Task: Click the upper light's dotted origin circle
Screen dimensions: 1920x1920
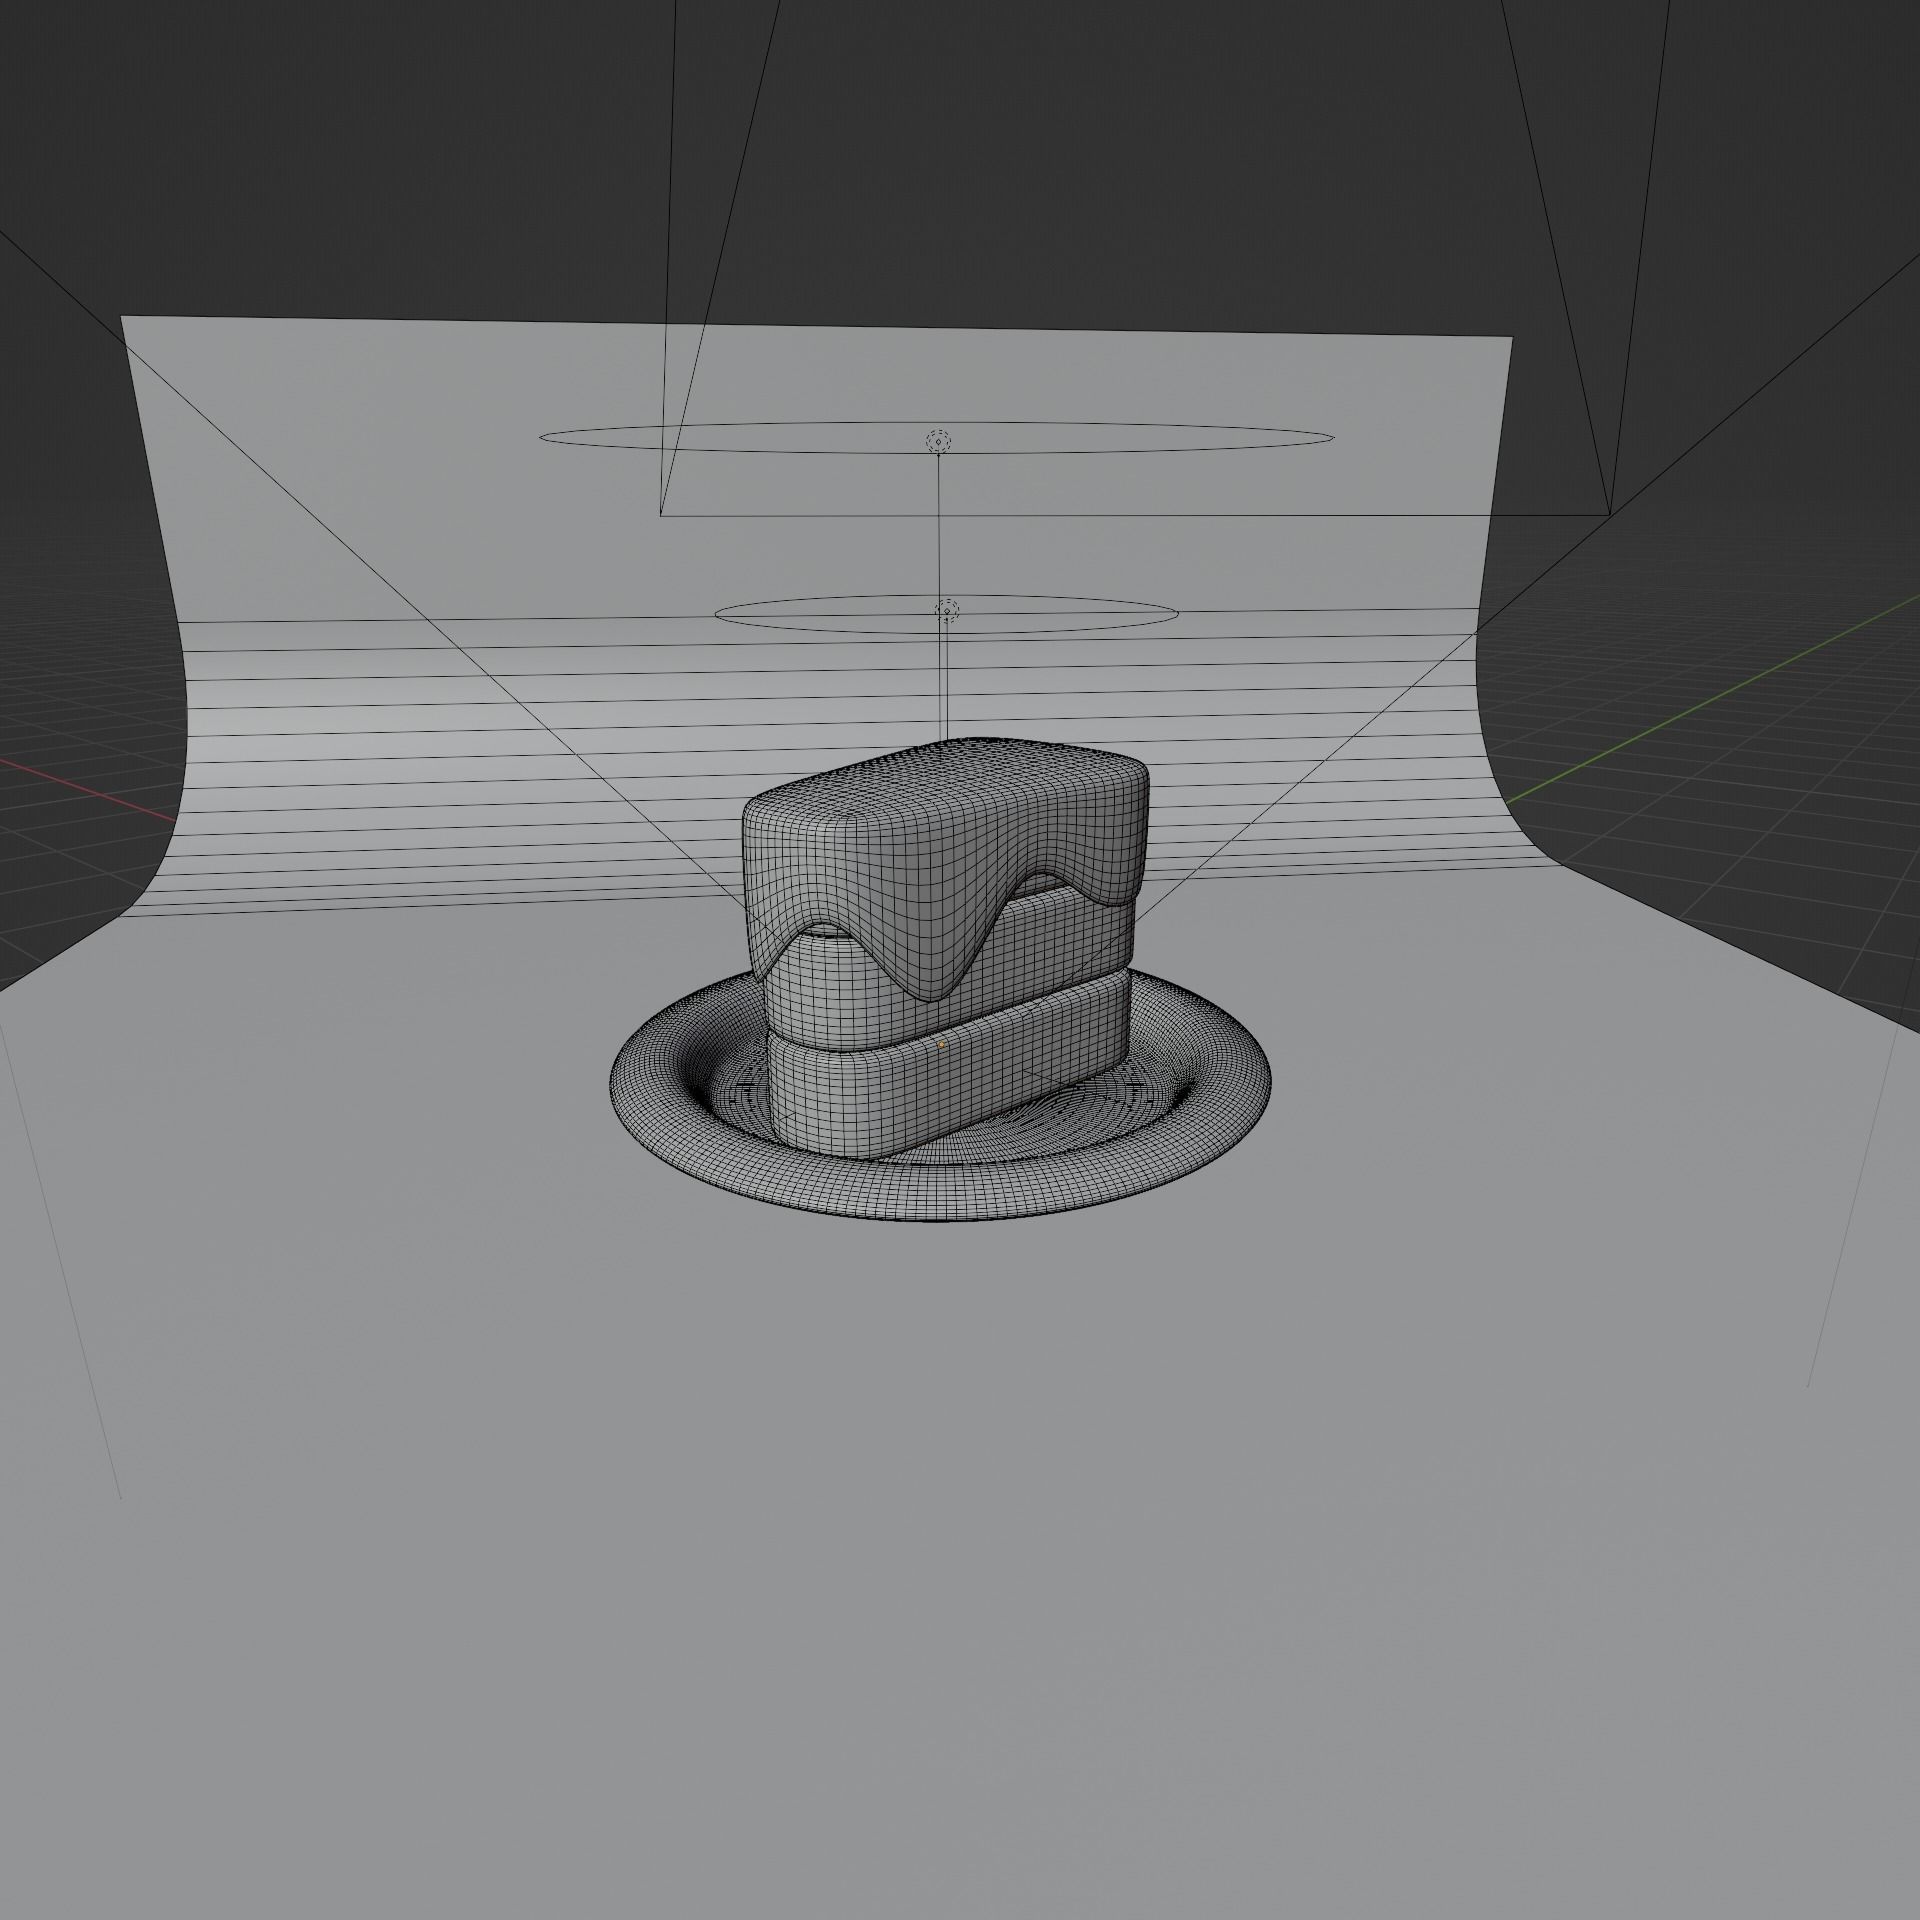Action: click(x=938, y=441)
